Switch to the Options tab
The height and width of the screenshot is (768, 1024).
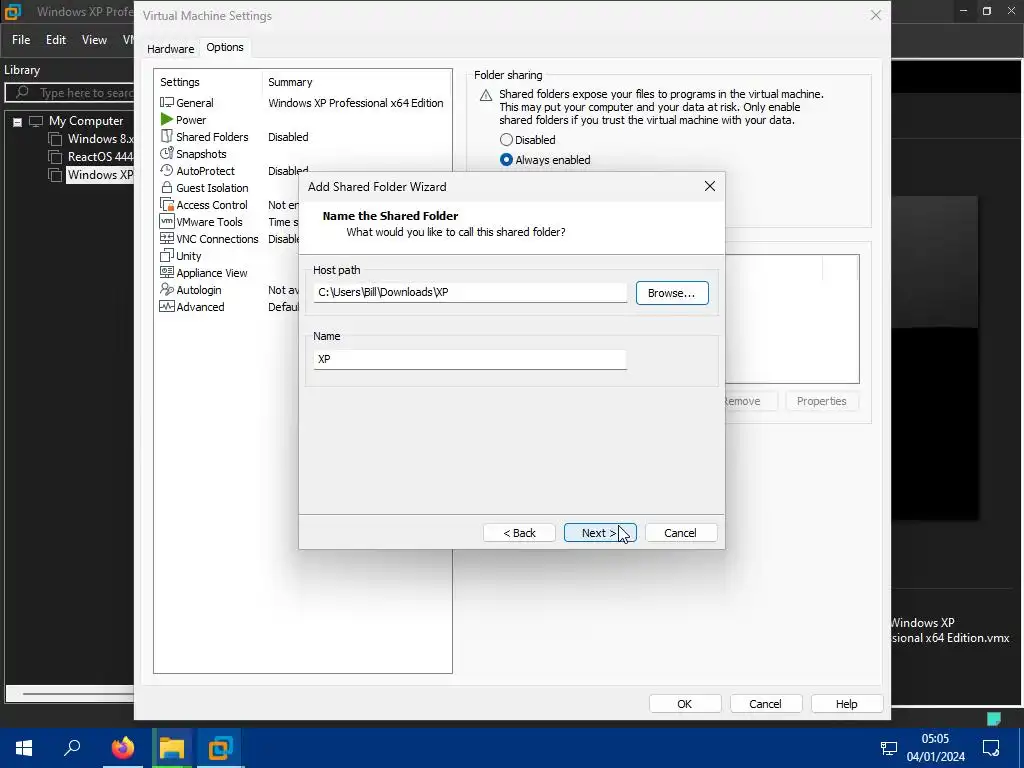225,47
